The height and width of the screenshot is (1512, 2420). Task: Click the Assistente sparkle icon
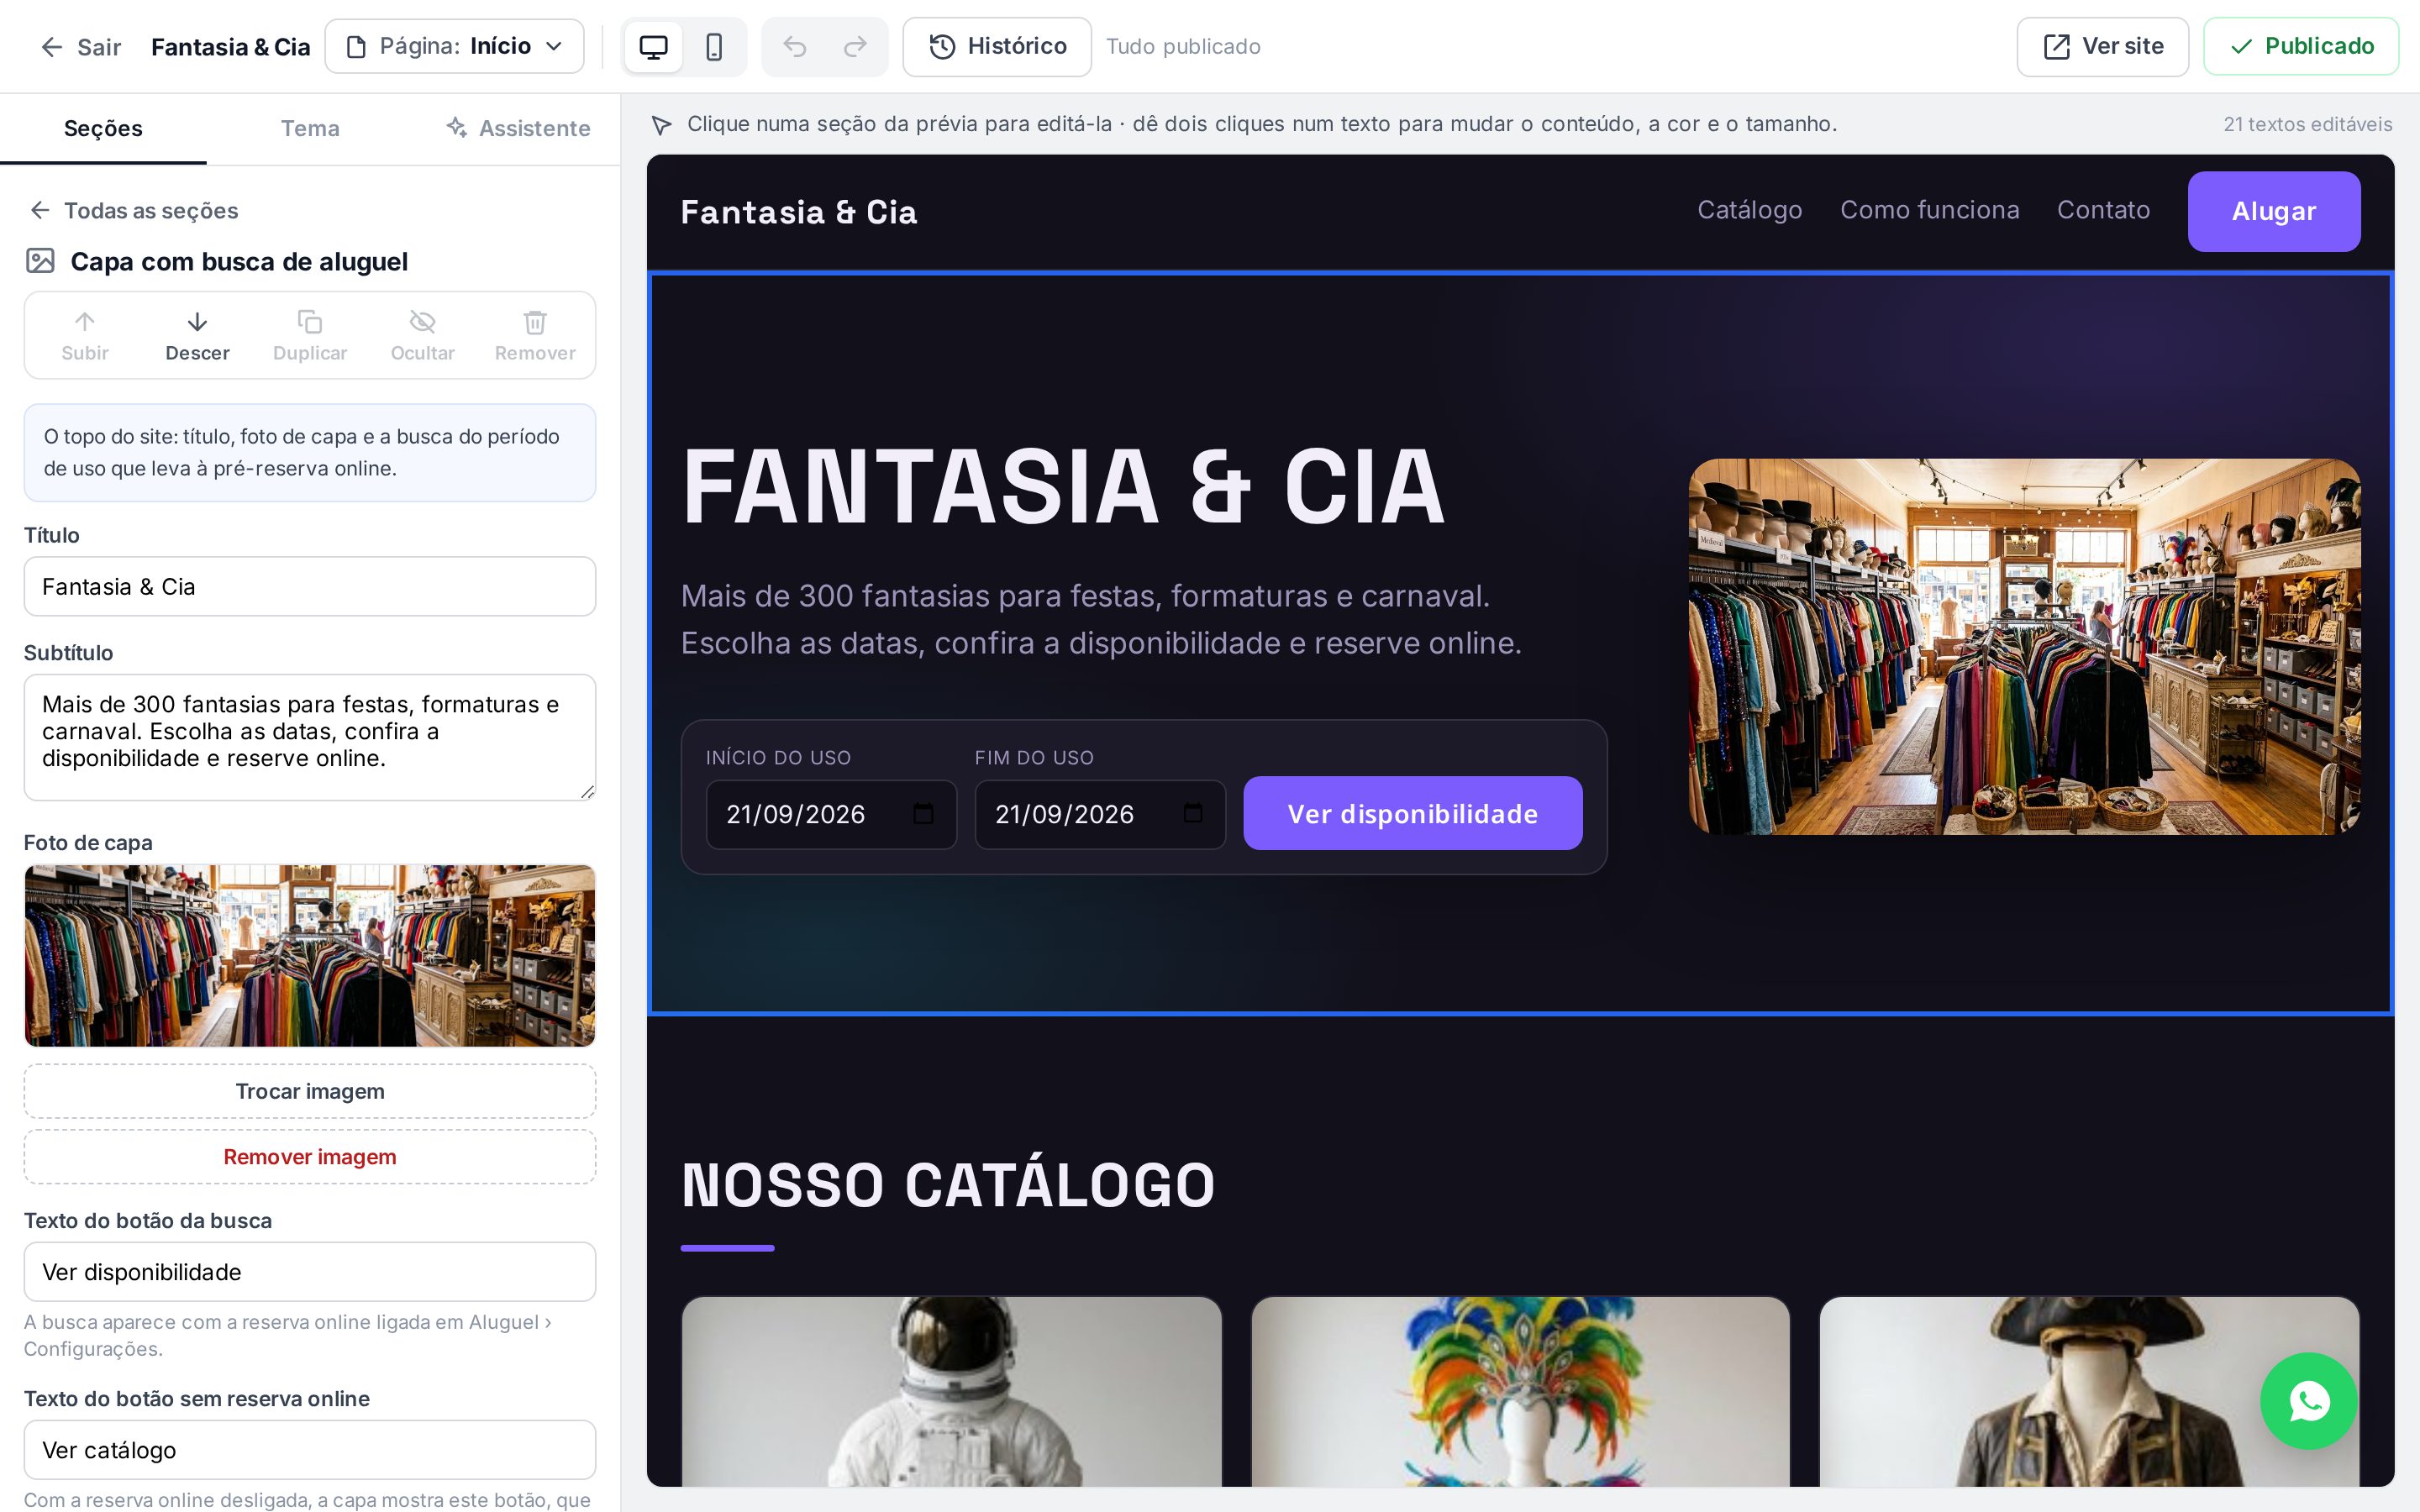click(x=457, y=127)
